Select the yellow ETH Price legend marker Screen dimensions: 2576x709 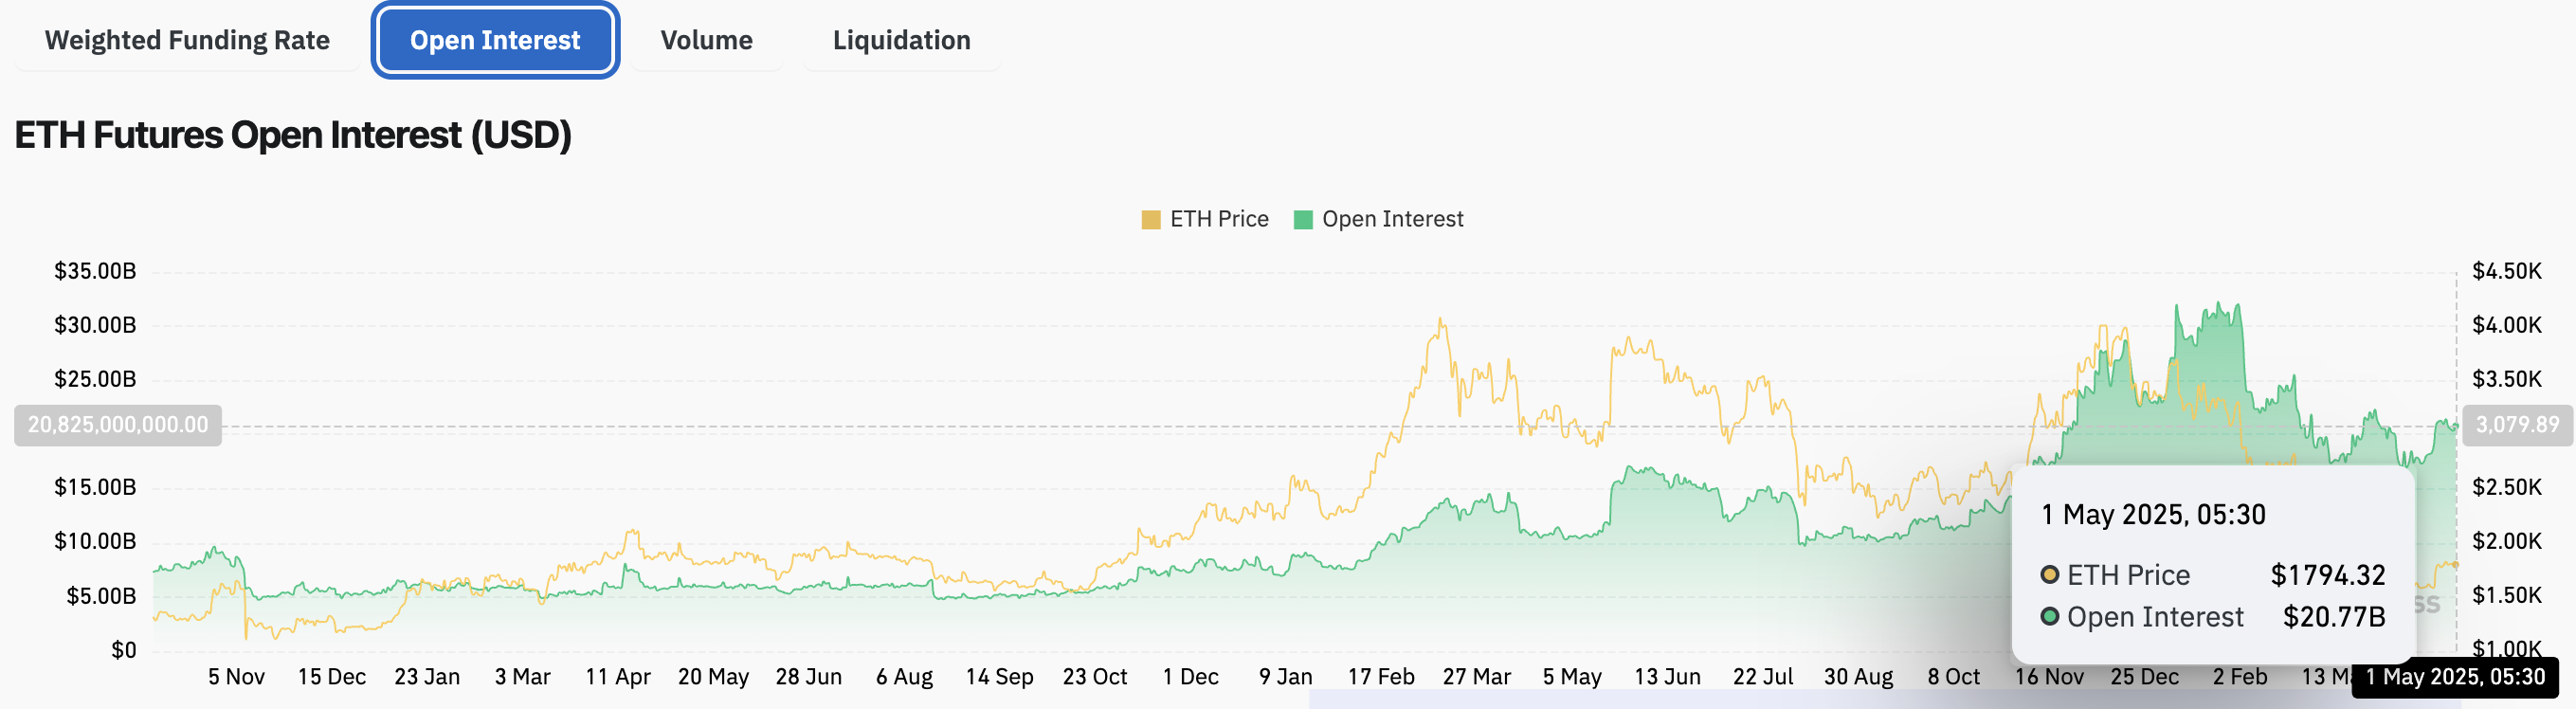coord(1152,218)
